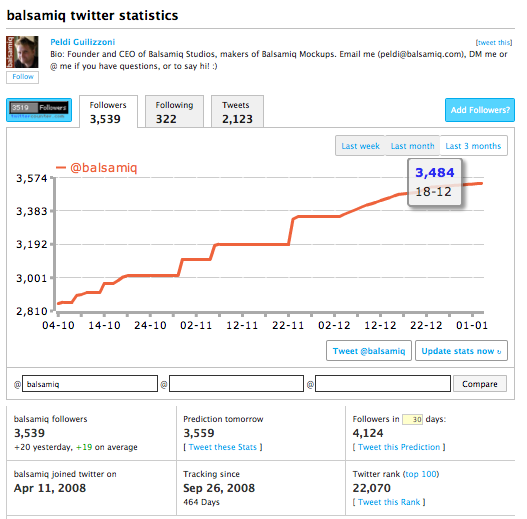
Task: Focus the second empty compare username field
Action: pyautogui.click(x=236, y=384)
